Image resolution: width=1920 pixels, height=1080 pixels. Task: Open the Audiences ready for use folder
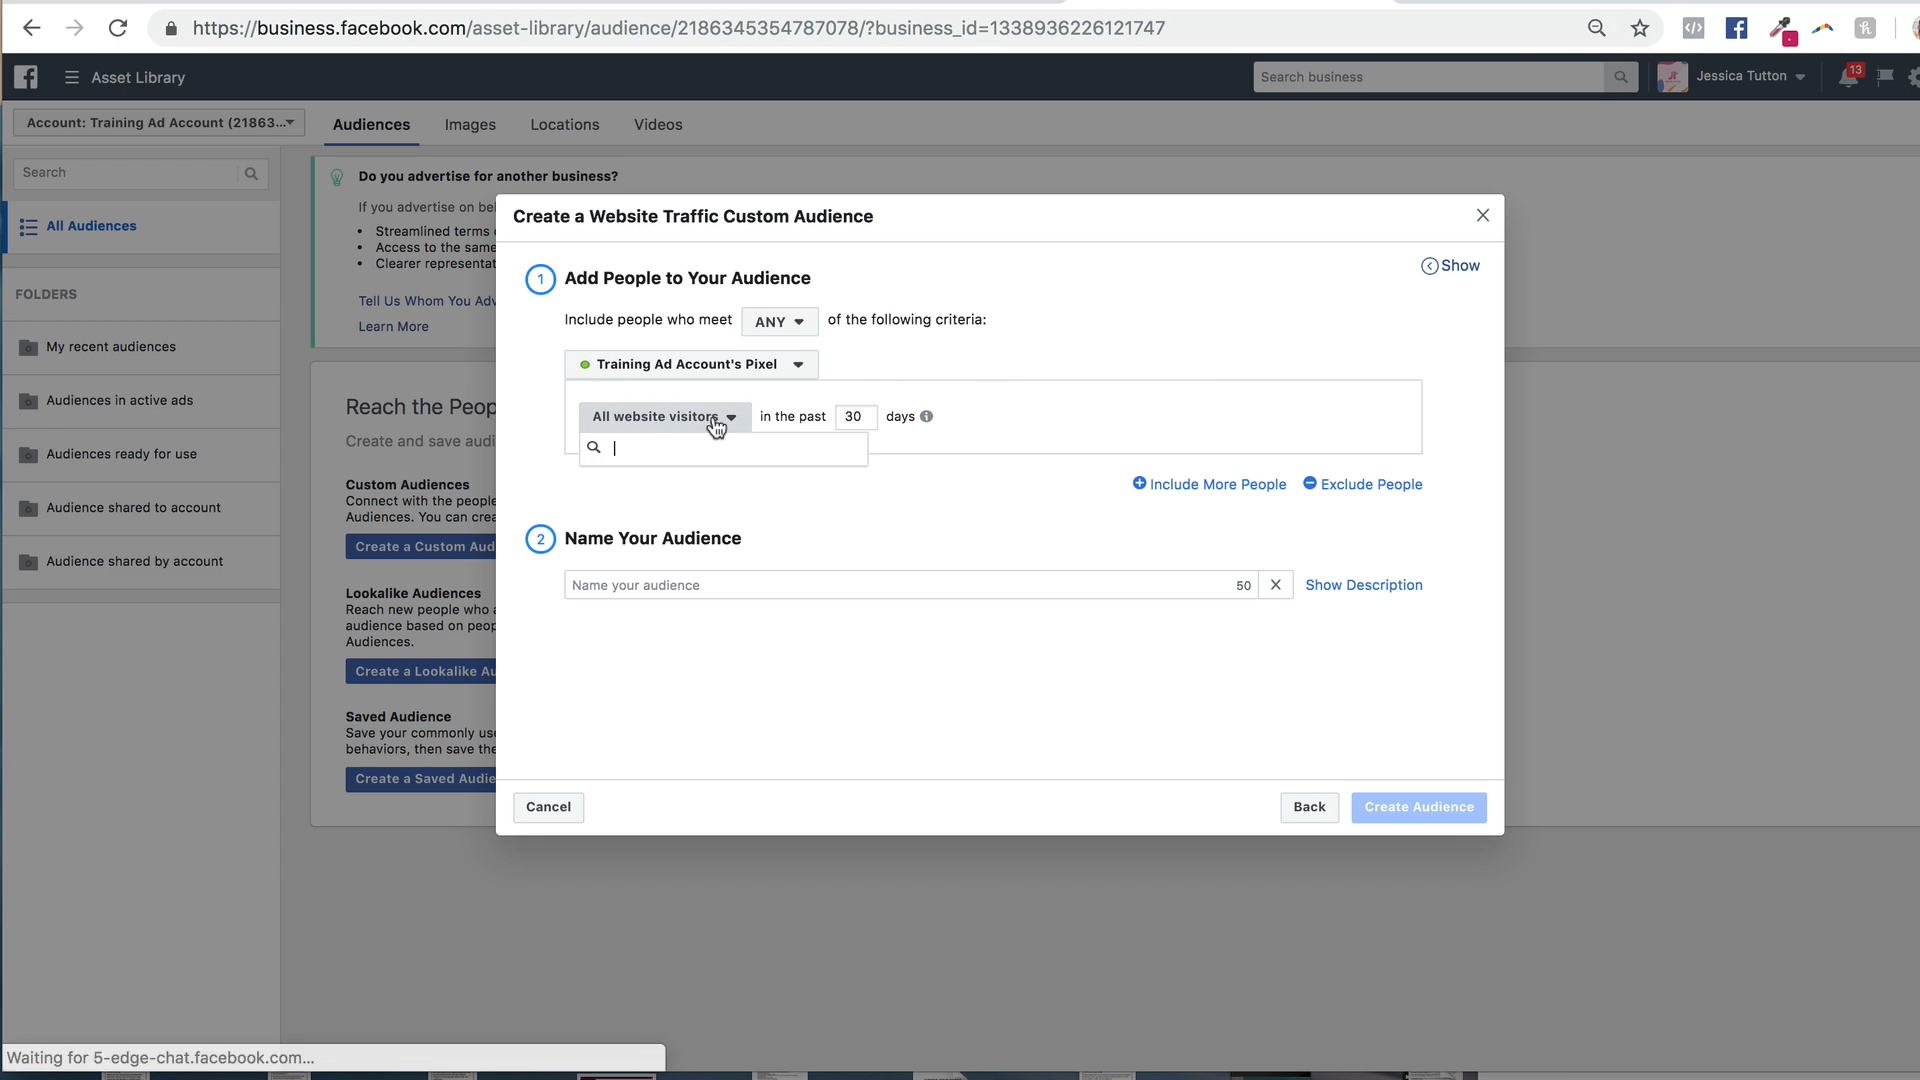tap(142, 455)
